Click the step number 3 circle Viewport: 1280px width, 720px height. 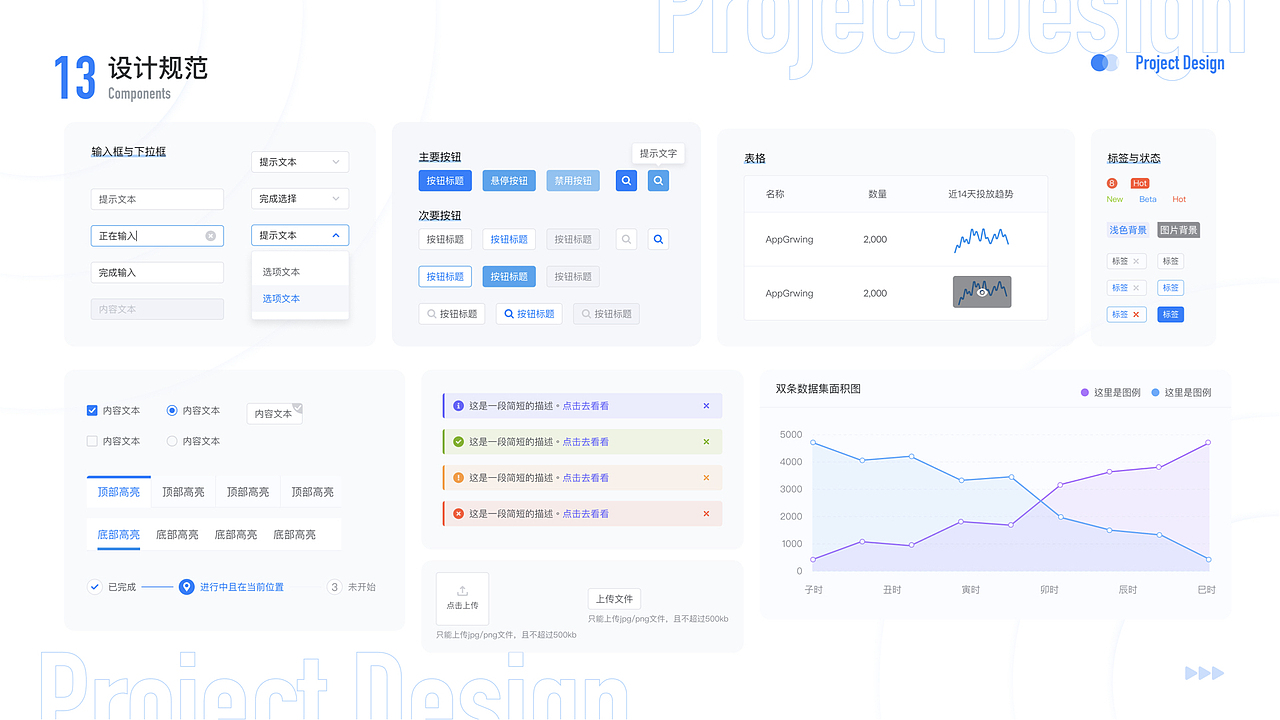[335, 587]
